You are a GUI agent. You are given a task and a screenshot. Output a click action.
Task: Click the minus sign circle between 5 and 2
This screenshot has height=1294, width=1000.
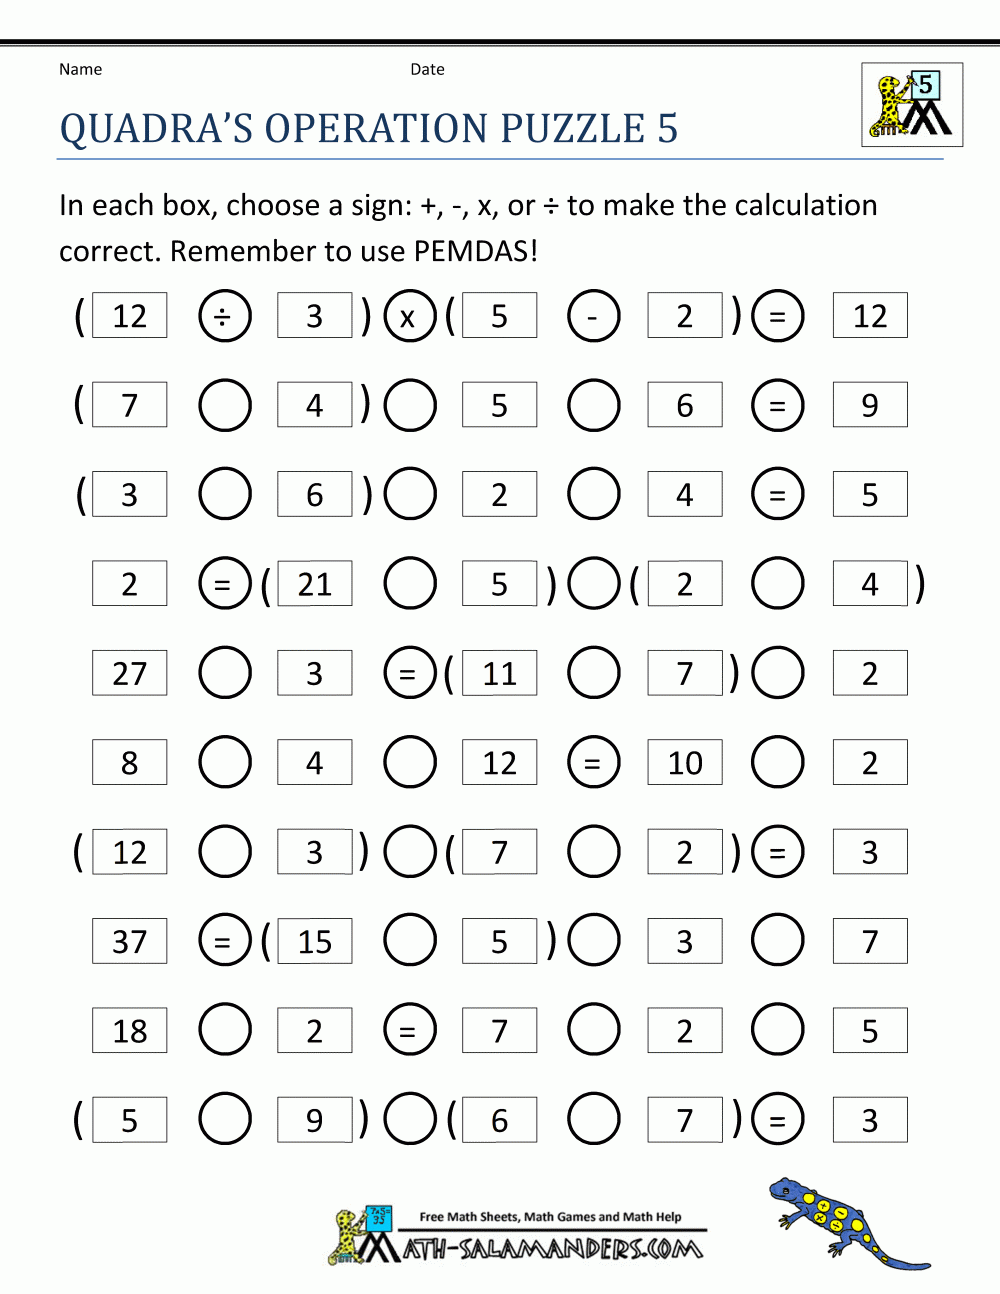click(593, 317)
